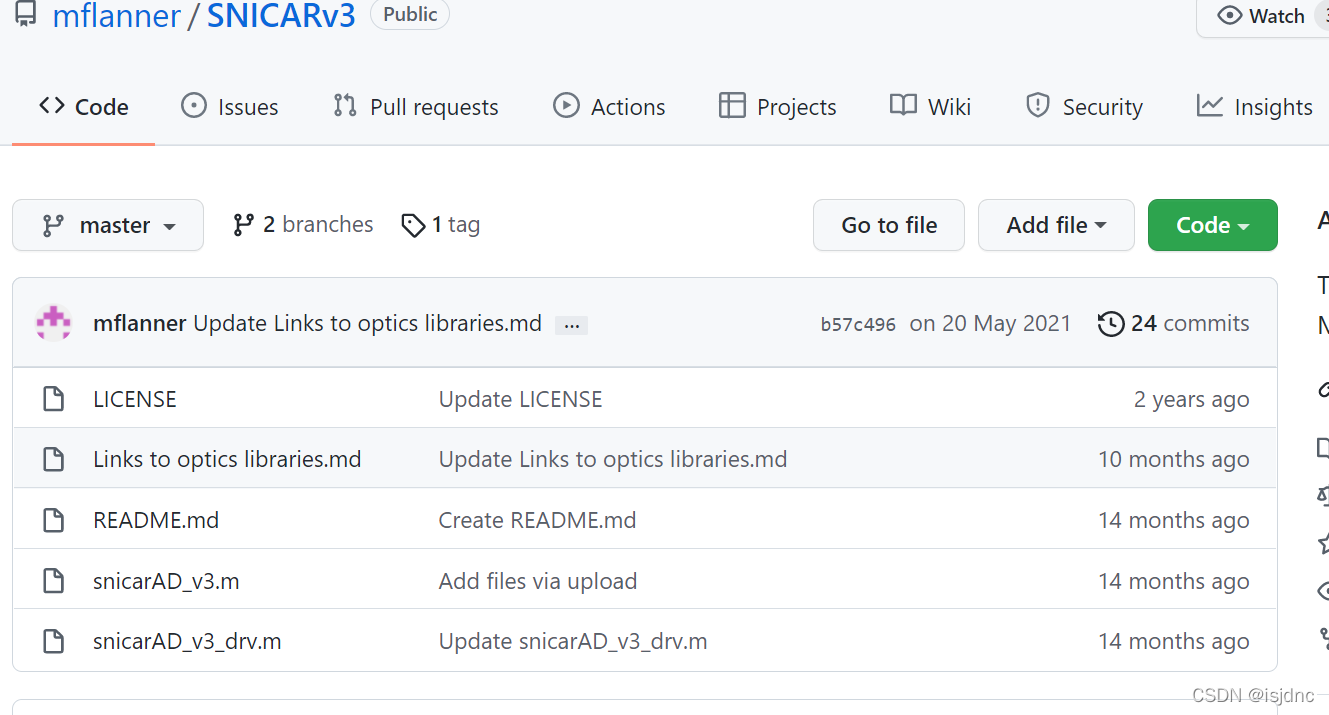Image resolution: width=1329 pixels, height=715 pixels.
Task: Click the Actions play icon
Action: click(566, 106)
